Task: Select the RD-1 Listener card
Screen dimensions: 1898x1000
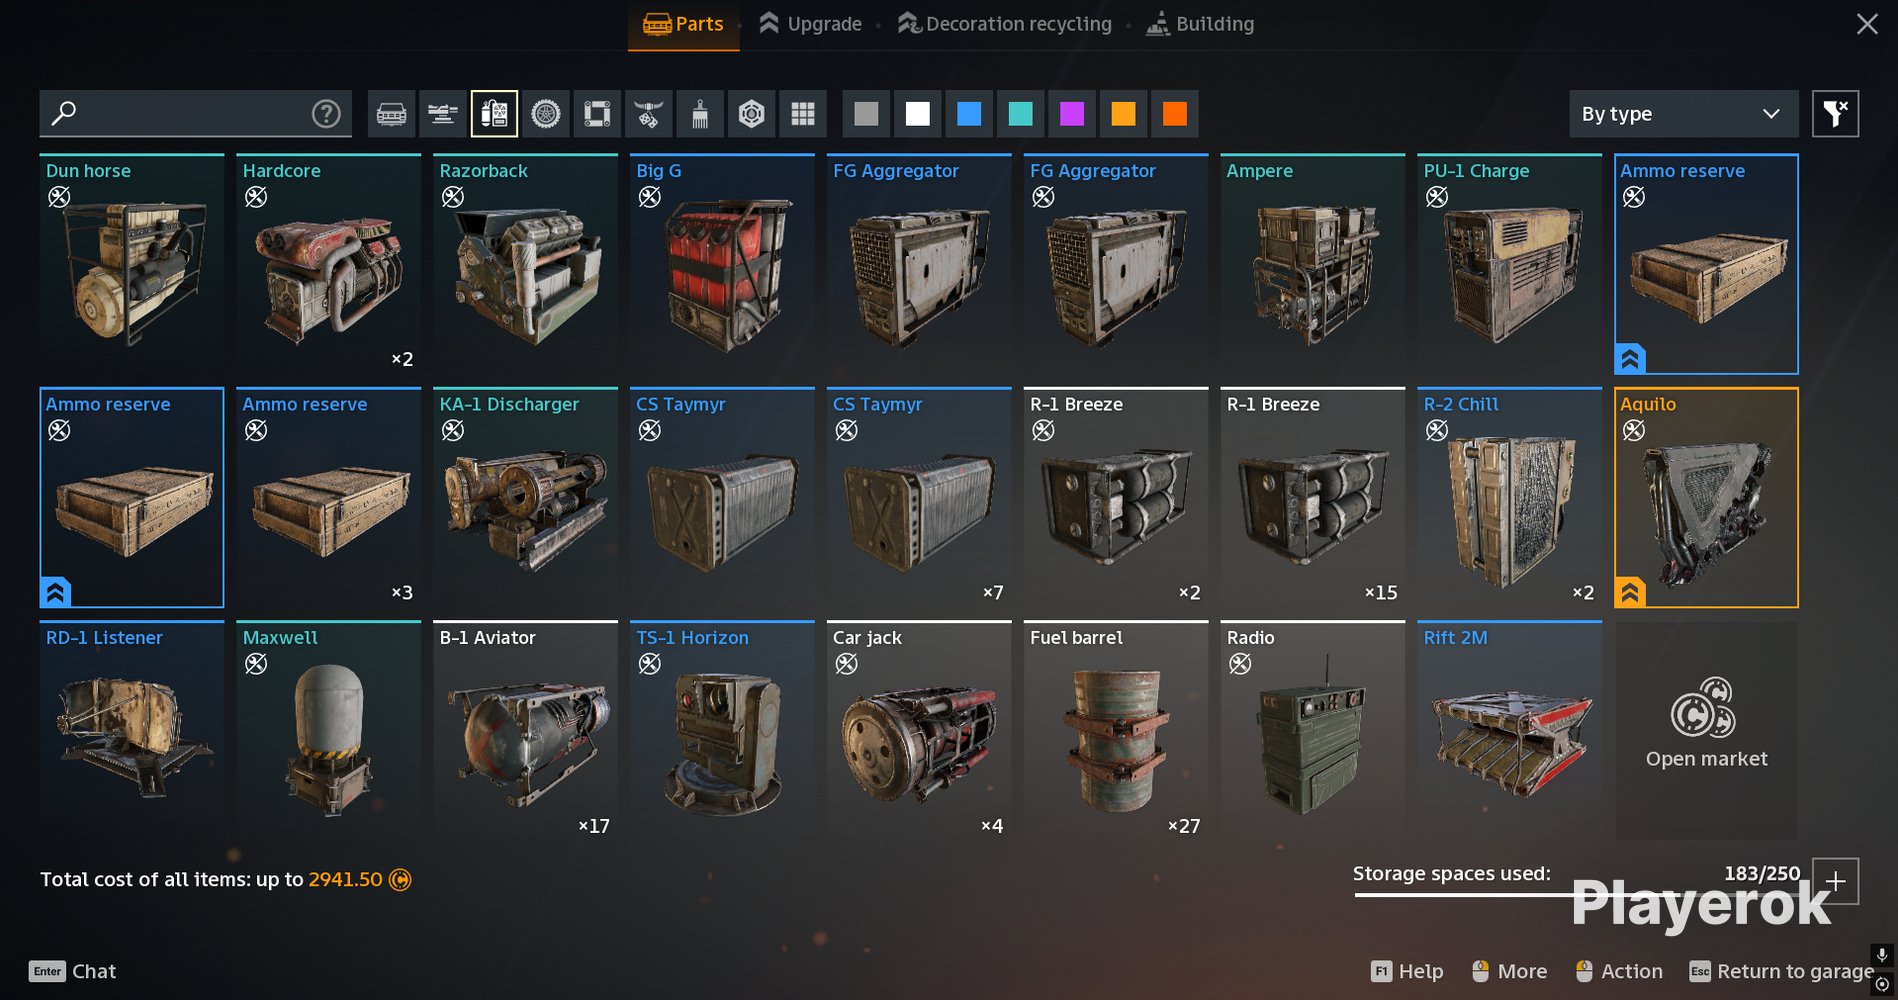Action: [132, 730]
